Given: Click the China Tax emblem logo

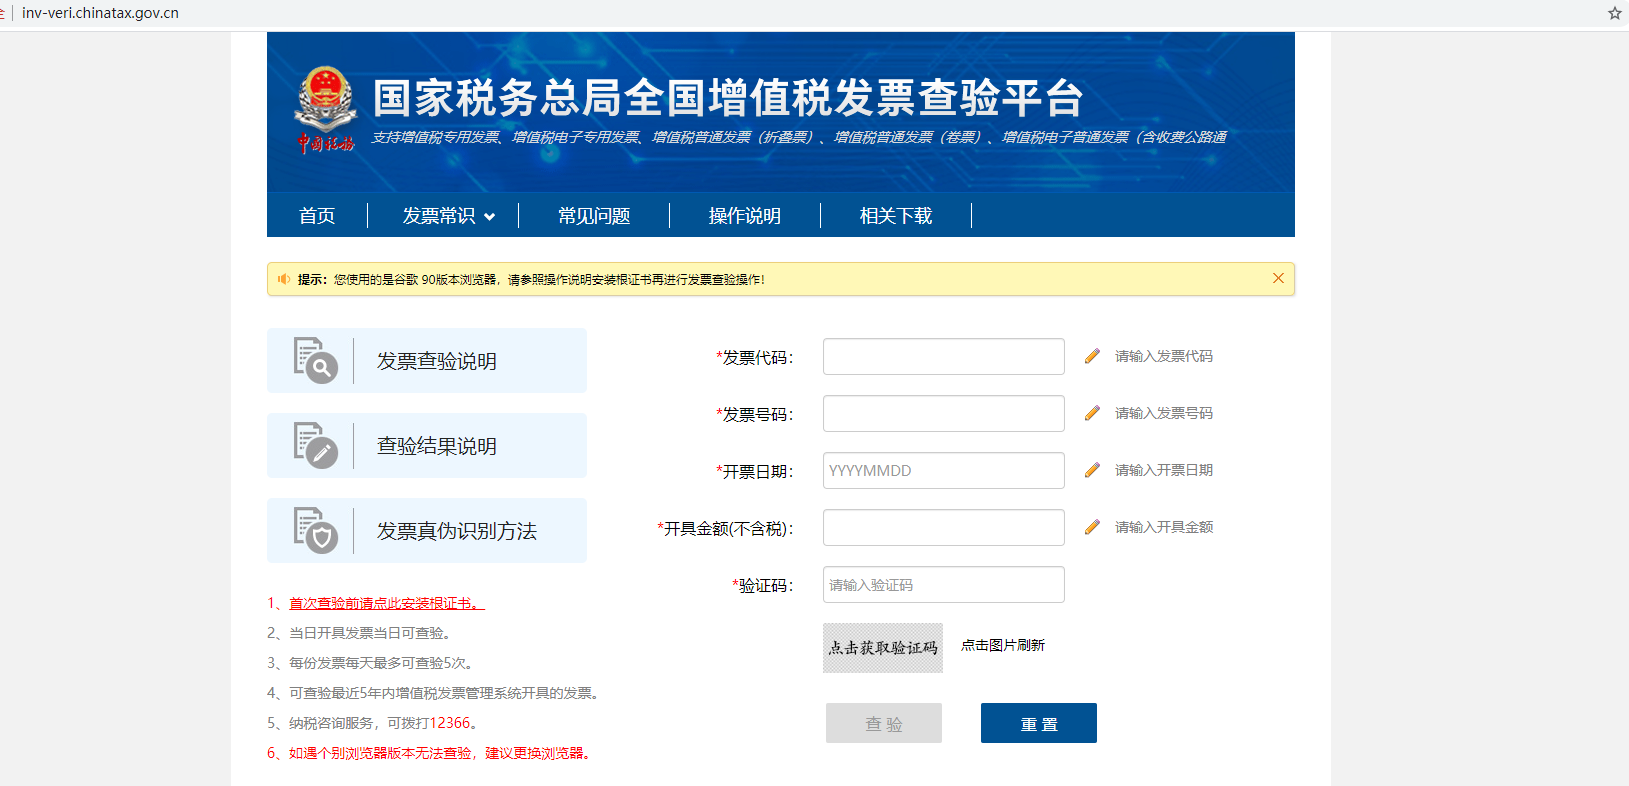Looking at the screenshot, I should click(325, 109).
